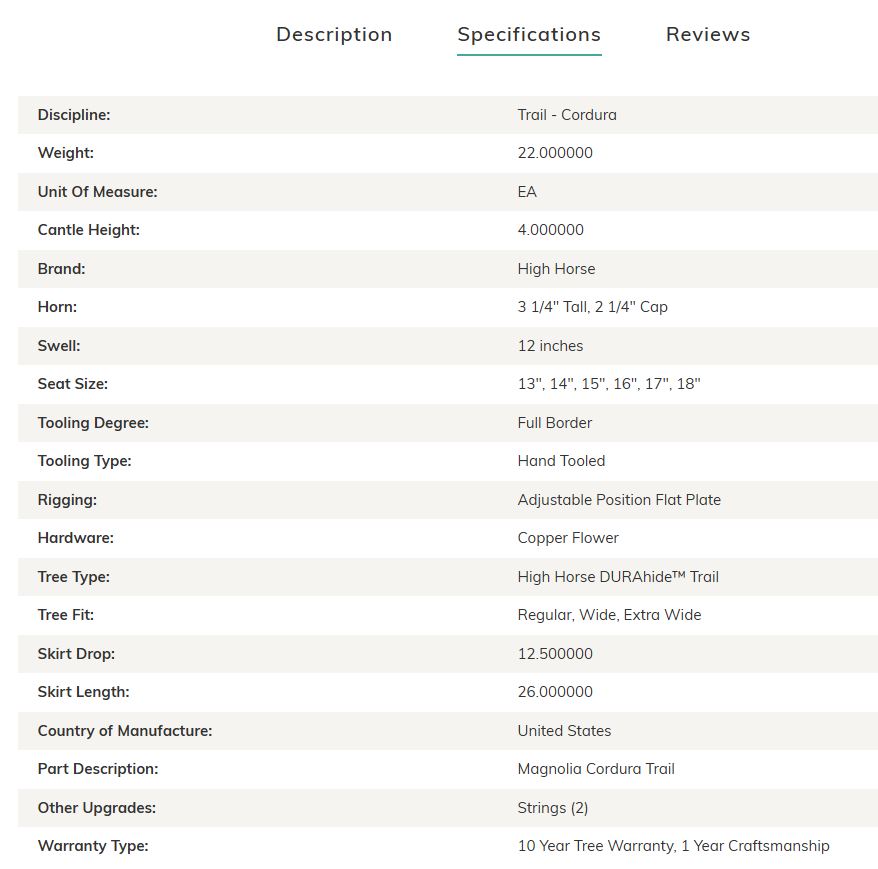Select the Trail - Cordura value
The height and width of the screenshot is (869, 878).
(567, 115)
